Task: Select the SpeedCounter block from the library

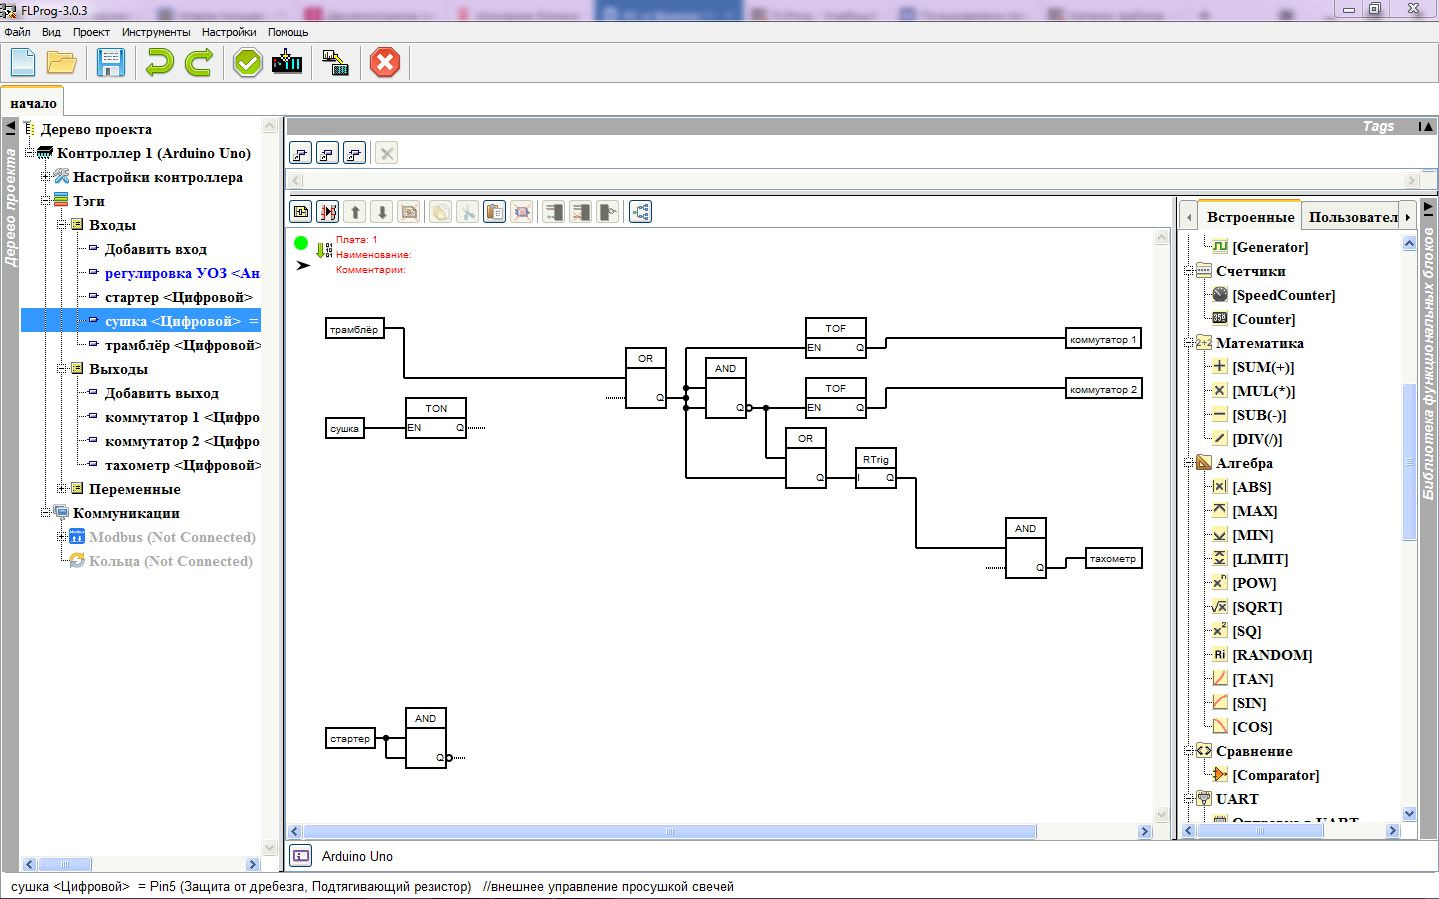Action: [x=1284, y=295]
